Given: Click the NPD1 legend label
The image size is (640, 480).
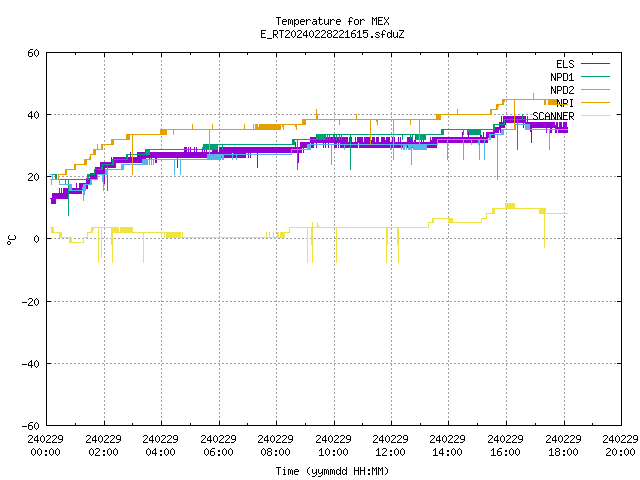Looking at the screenshot, I should pos(562,77).
